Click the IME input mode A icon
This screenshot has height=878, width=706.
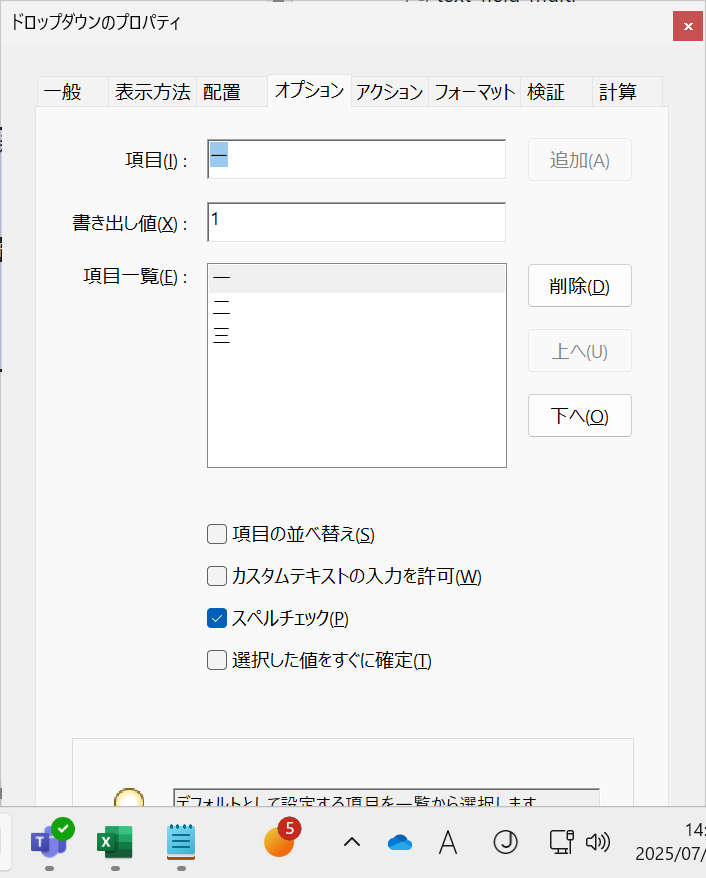tap(448, 842)
